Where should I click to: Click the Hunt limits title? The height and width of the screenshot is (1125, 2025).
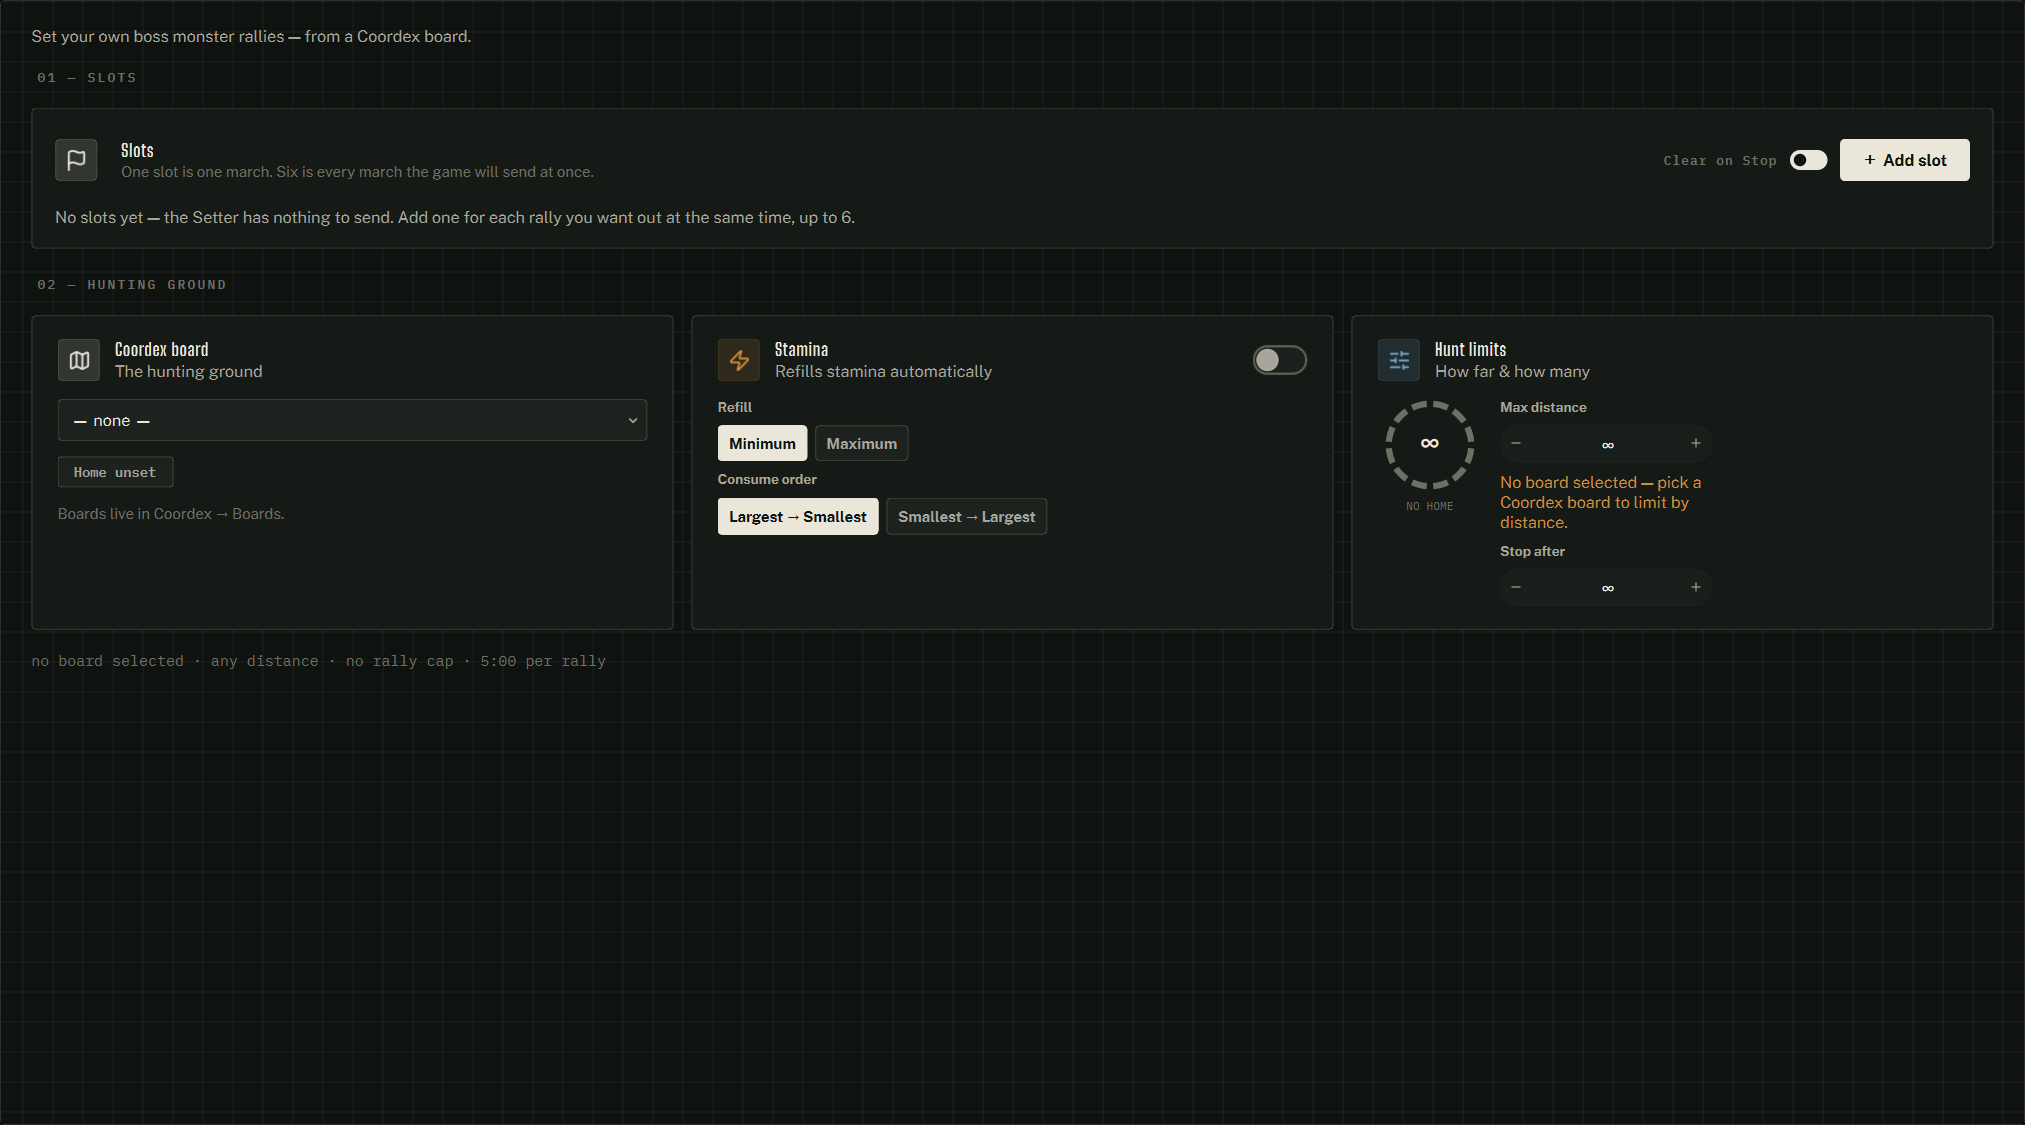1470,349
